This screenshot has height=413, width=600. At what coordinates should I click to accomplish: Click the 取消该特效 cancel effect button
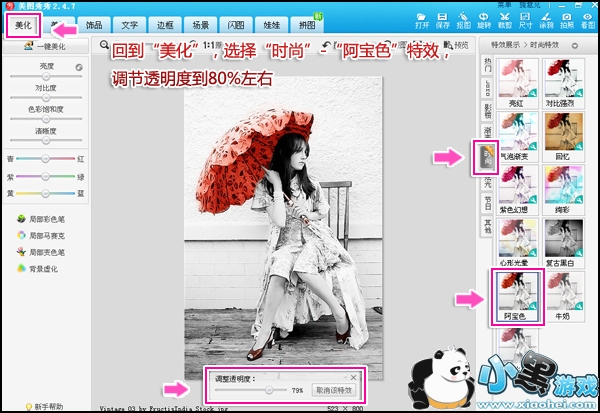coord(333,391)
